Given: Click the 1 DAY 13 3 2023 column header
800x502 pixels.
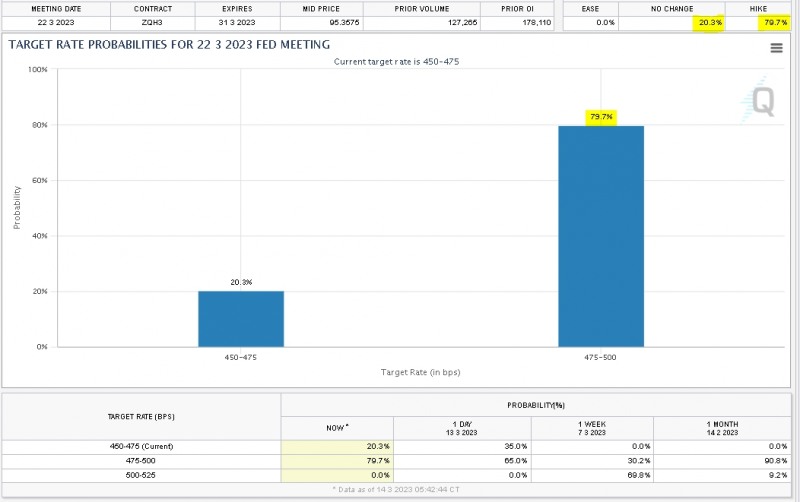Looking at the screenshot, I should point(462,429).
